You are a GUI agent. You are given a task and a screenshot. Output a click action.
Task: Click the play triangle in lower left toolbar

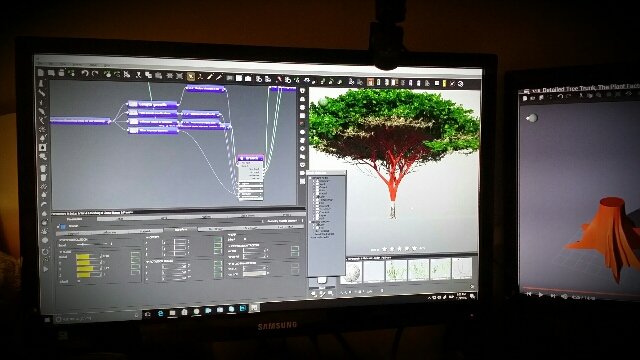pyautogui.click(x=45, y=269)
